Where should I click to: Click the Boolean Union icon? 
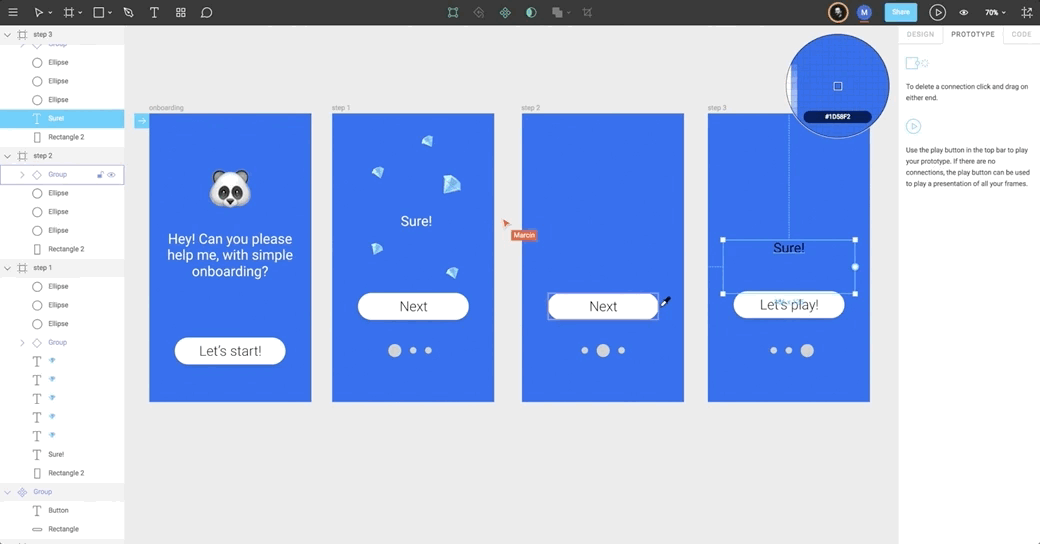[x=557, y=13]
